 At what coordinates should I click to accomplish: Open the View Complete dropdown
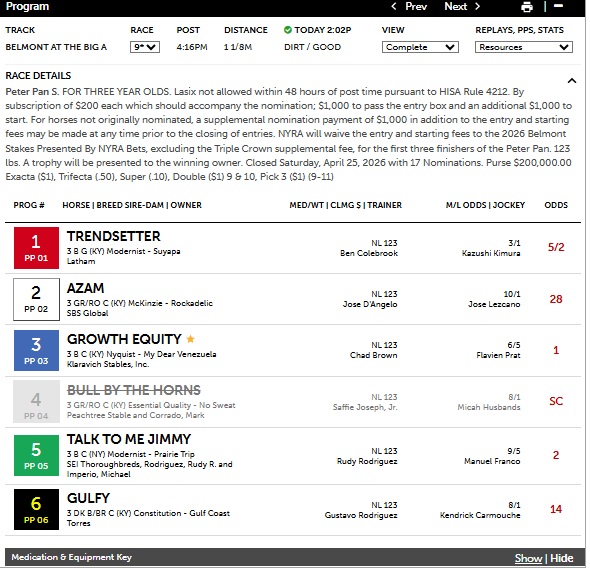click(420, 47)
